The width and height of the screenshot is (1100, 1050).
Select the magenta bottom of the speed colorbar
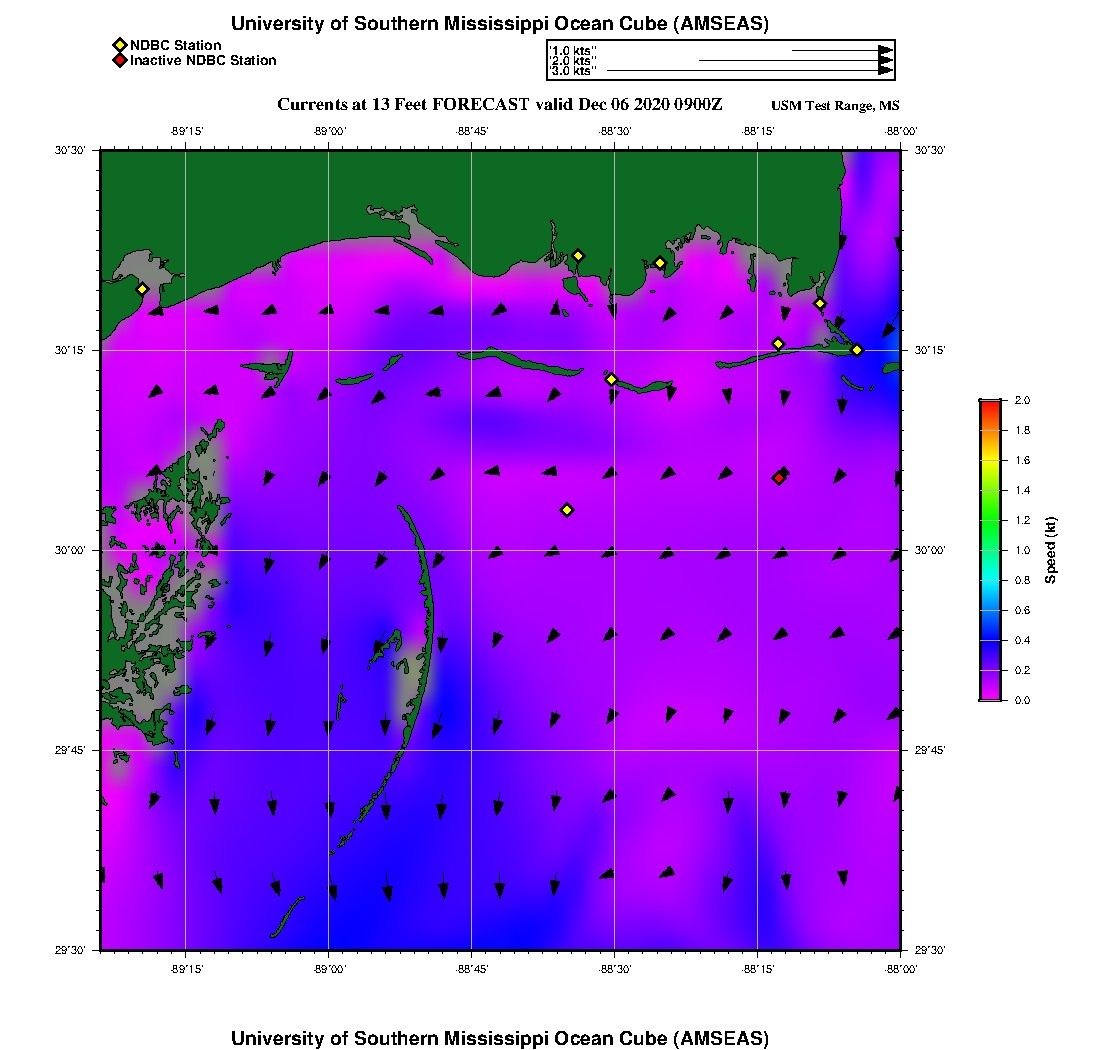989,694
